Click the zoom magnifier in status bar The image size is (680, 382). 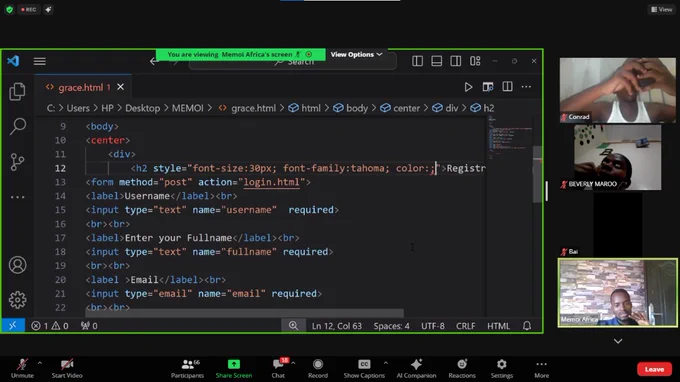coord(293,326)
